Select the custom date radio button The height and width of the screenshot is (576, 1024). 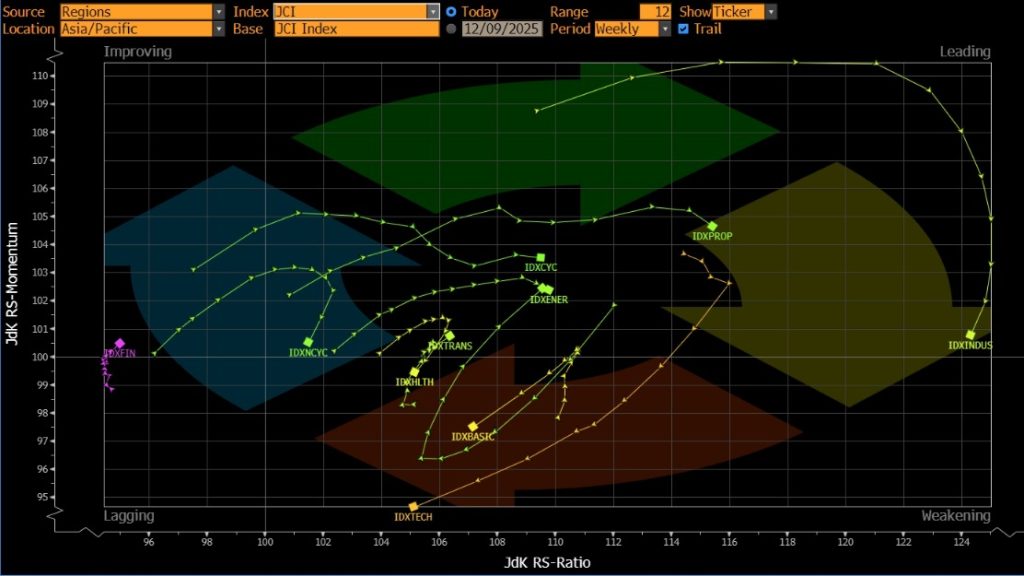point(451,29)
